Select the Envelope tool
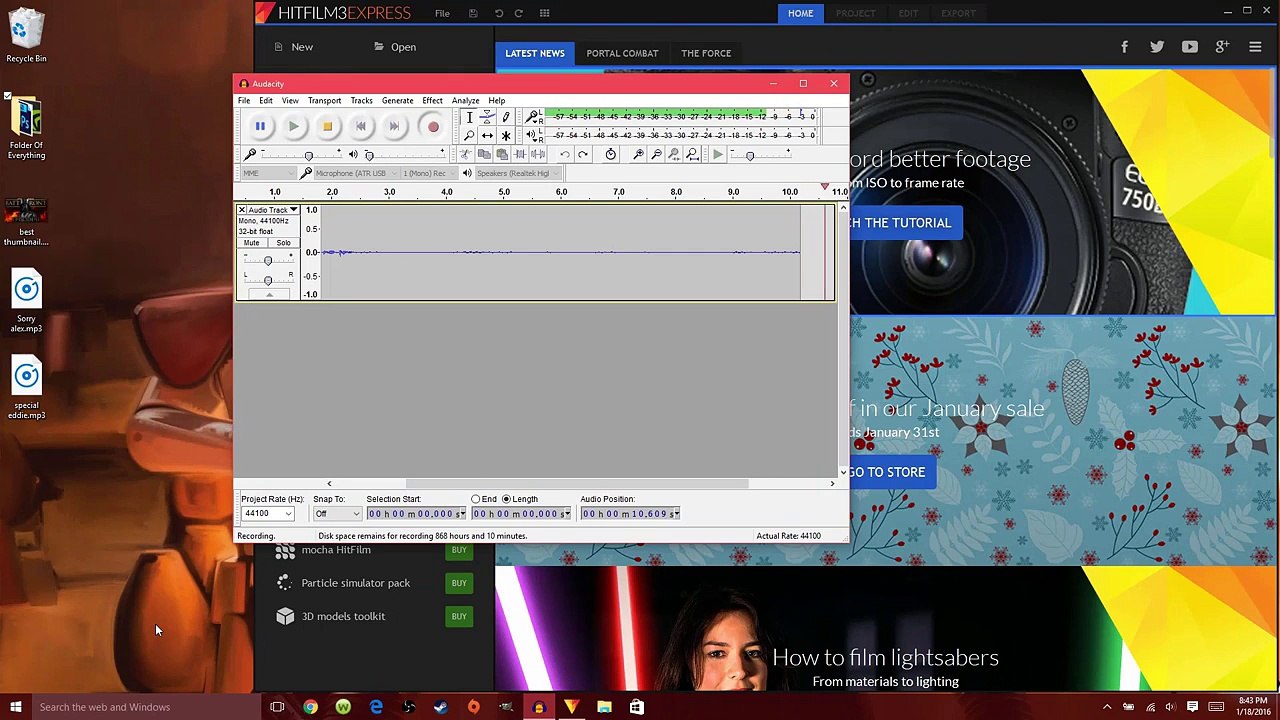1280x720 pixels. coord(487,117)
